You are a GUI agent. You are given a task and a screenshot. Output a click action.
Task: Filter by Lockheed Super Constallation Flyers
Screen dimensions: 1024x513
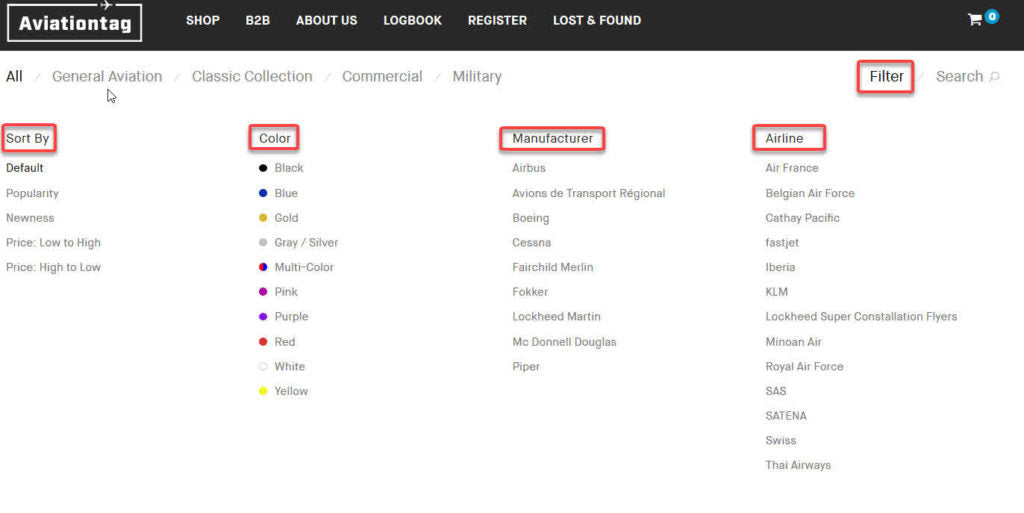[861, 317]
